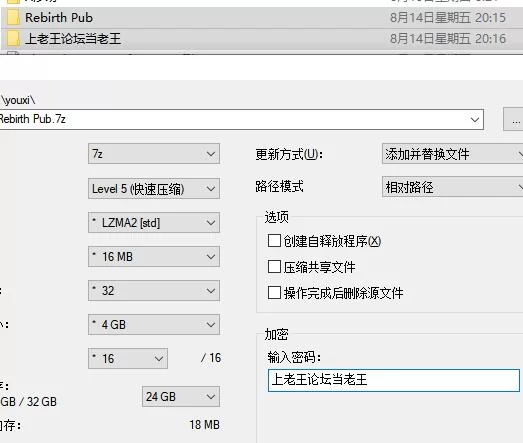Click the 18 MB memory value
This screenshot has height=443, width=523.
[204, 425]
